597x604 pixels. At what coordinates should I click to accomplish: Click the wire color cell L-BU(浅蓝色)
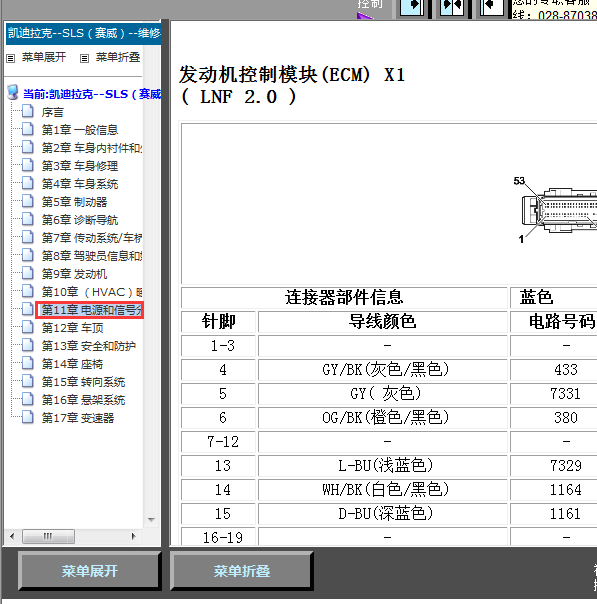click(383, 466)
